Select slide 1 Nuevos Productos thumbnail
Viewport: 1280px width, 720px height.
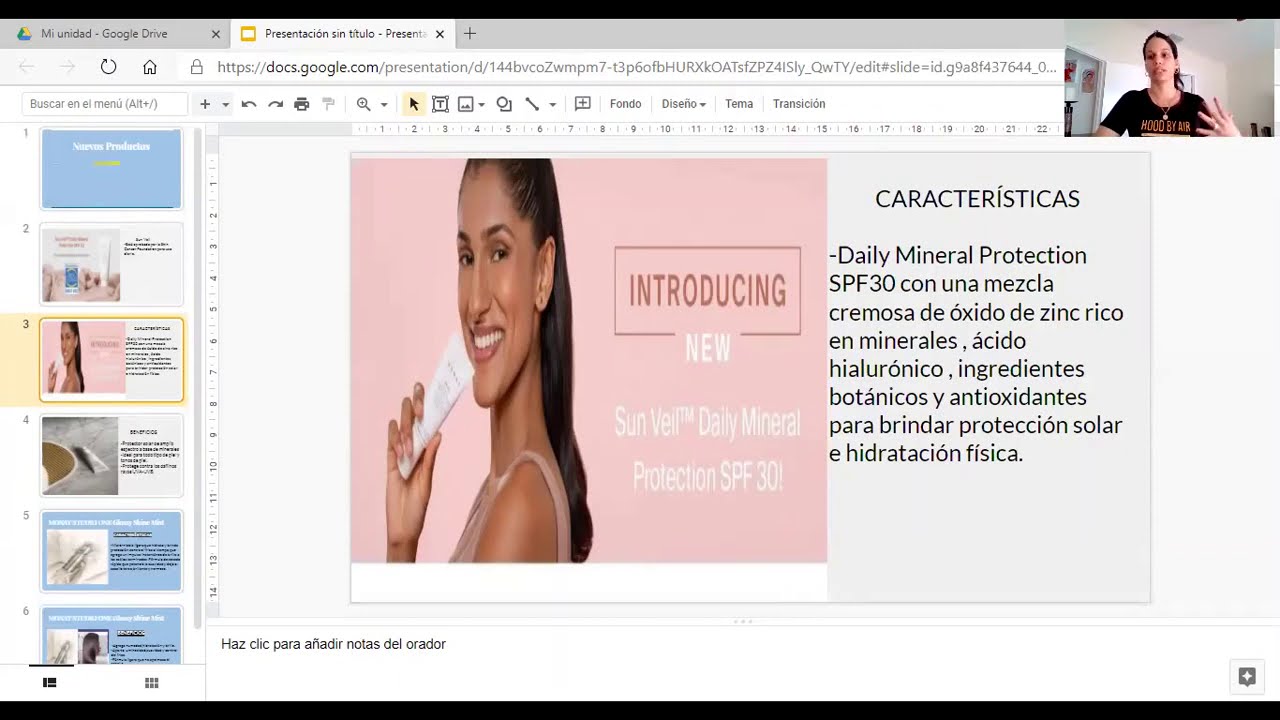tap(111, 168)
